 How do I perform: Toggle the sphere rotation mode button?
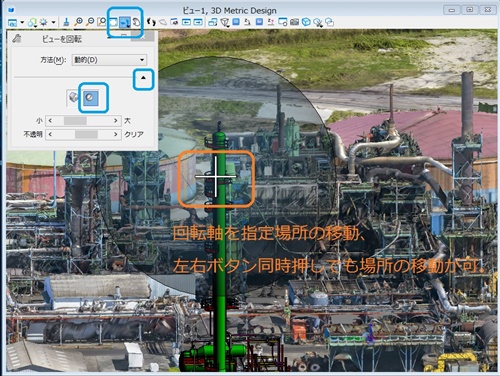90,98
